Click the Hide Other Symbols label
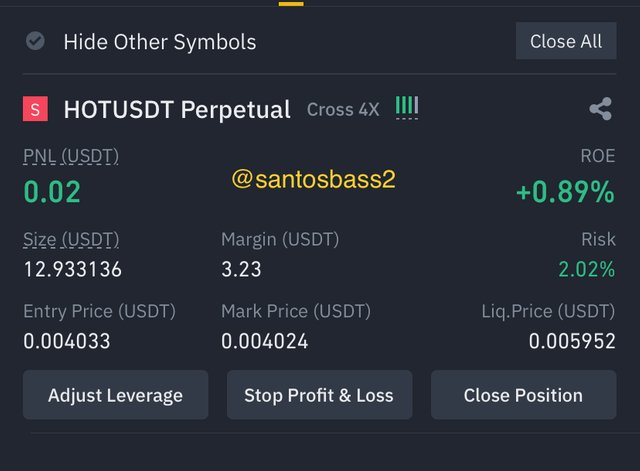Screen dimensions: 640x471 coord(160,42)
